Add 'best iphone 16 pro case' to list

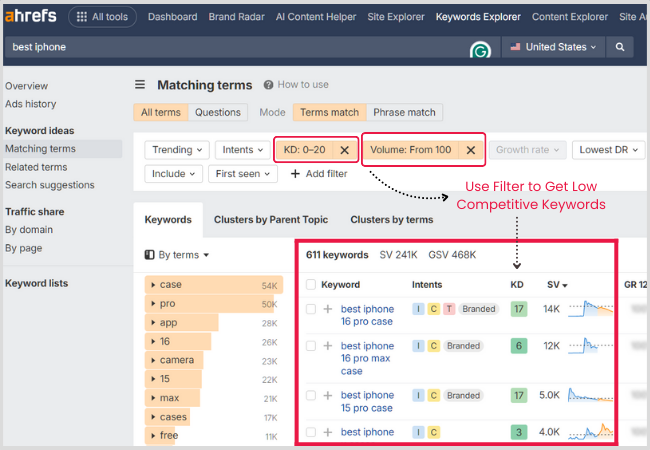327,309
